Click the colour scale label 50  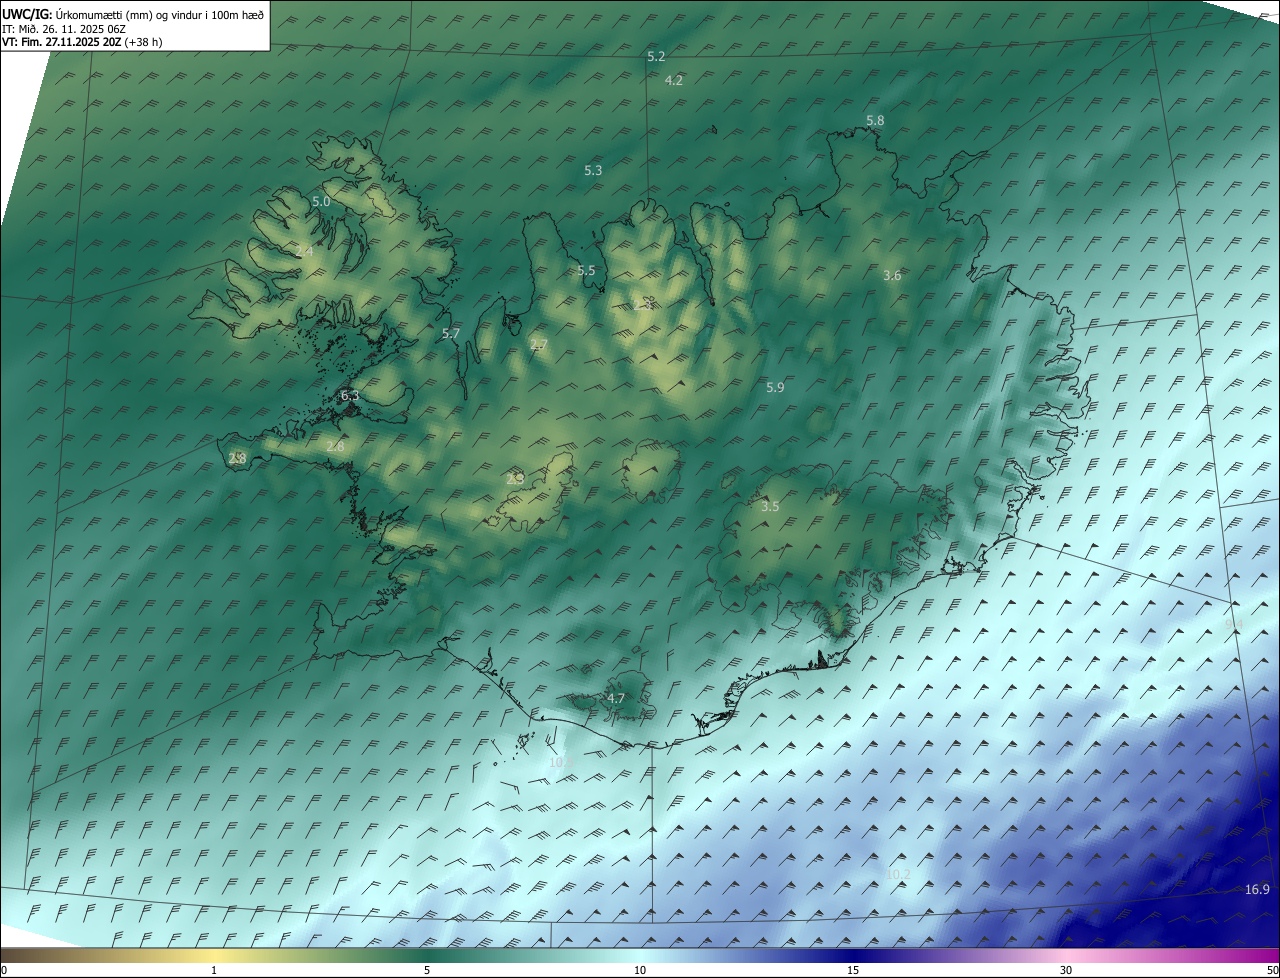[x=1272, y=970]
